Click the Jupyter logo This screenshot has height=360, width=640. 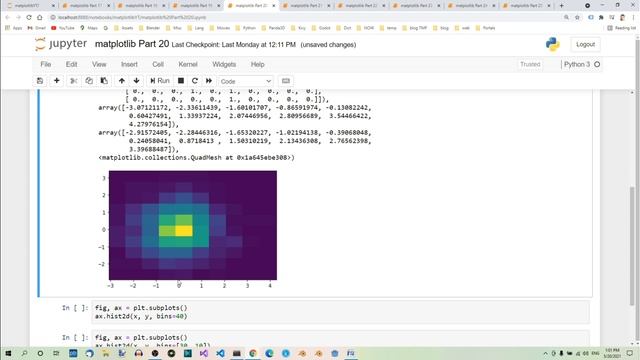coord(61,44)
